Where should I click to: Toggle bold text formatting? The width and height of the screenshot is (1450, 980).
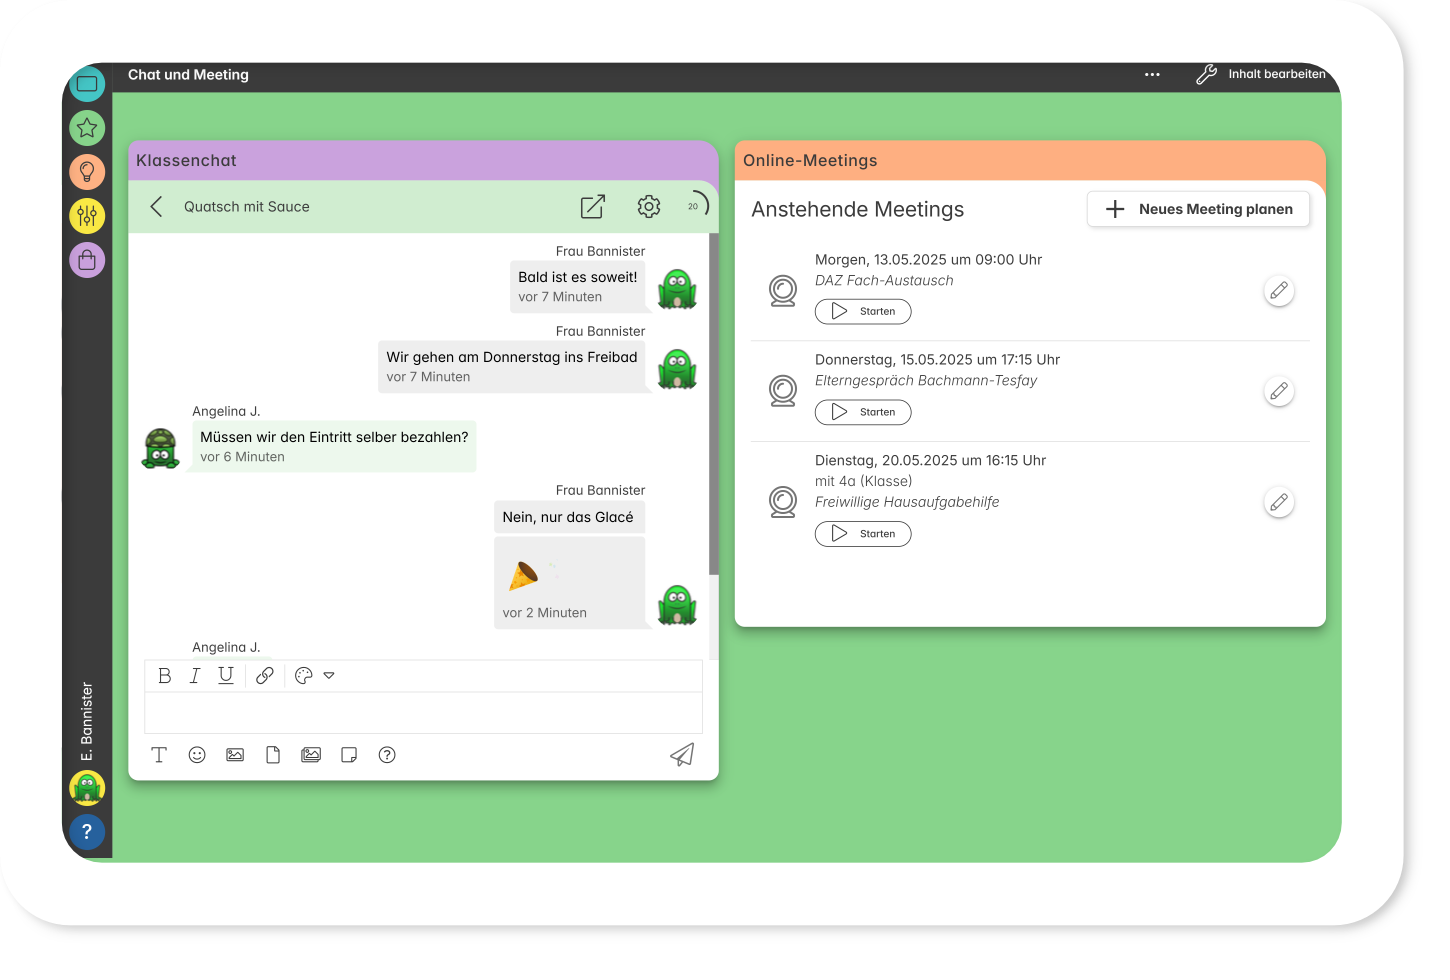point(165,676)
